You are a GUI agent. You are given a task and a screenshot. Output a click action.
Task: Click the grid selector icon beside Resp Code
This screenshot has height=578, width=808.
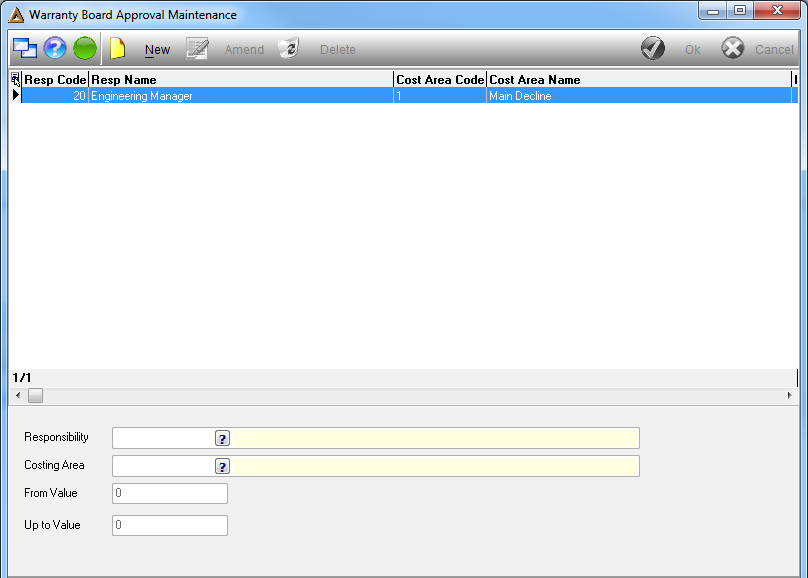[x=15, y=79]
